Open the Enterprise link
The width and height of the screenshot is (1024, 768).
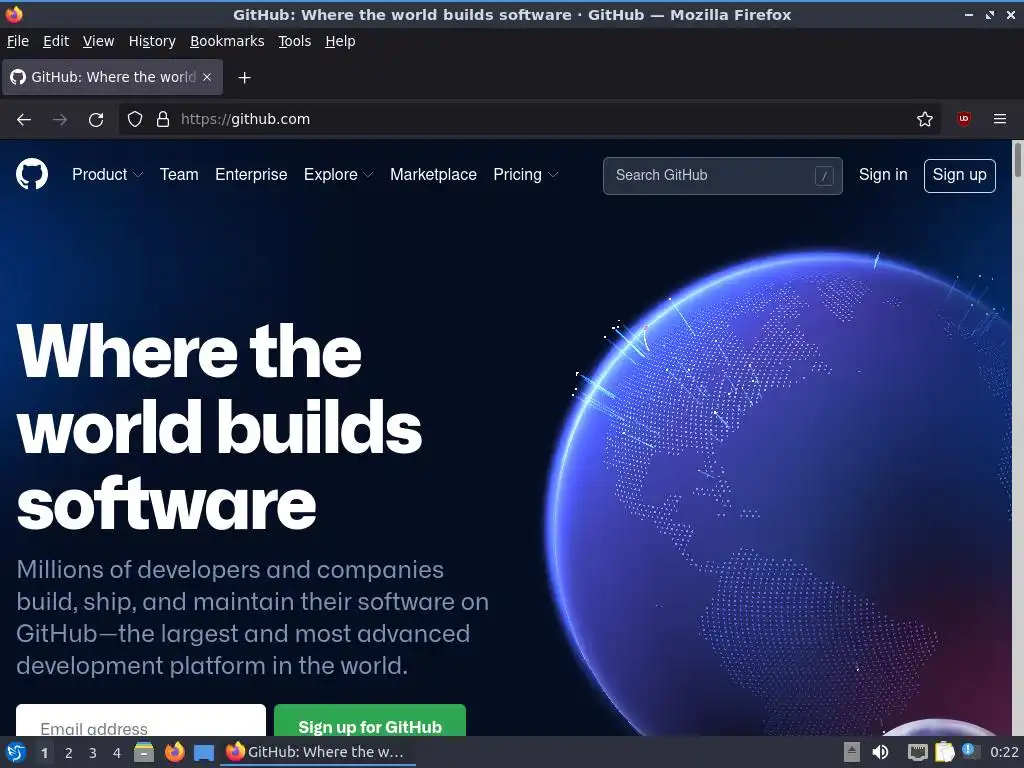(x=251, y=175)
